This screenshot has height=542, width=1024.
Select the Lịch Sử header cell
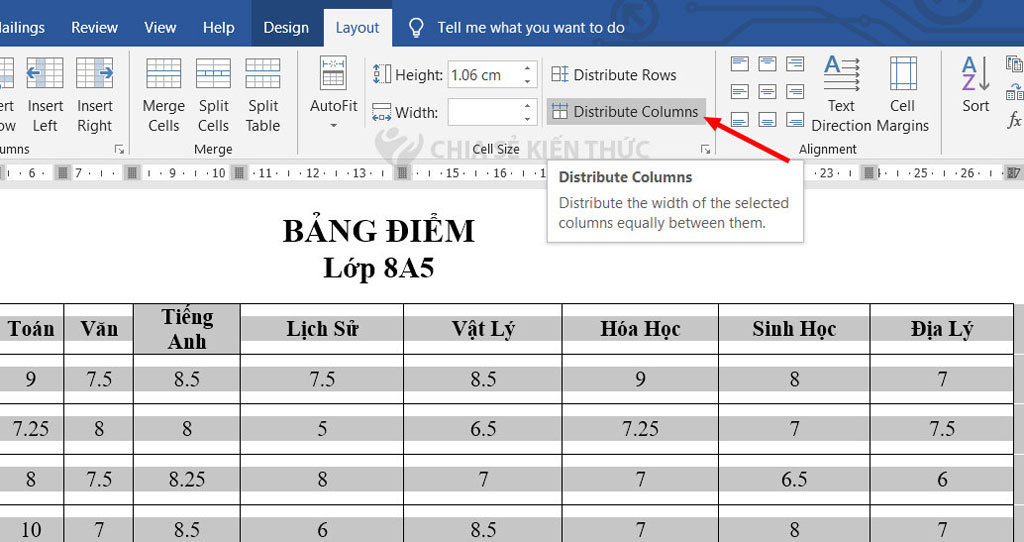click(x=322, y=328)
